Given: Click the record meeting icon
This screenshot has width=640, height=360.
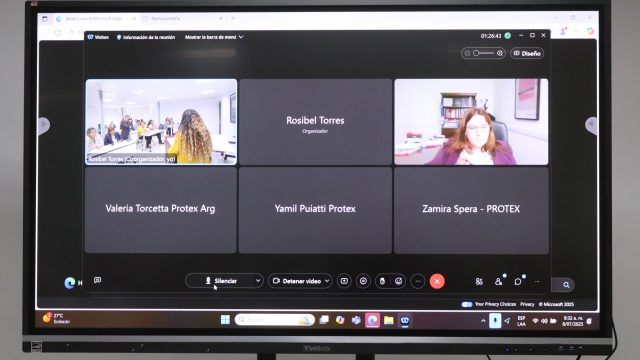Looking at the screenshot, I should click(x=363, y=281).
